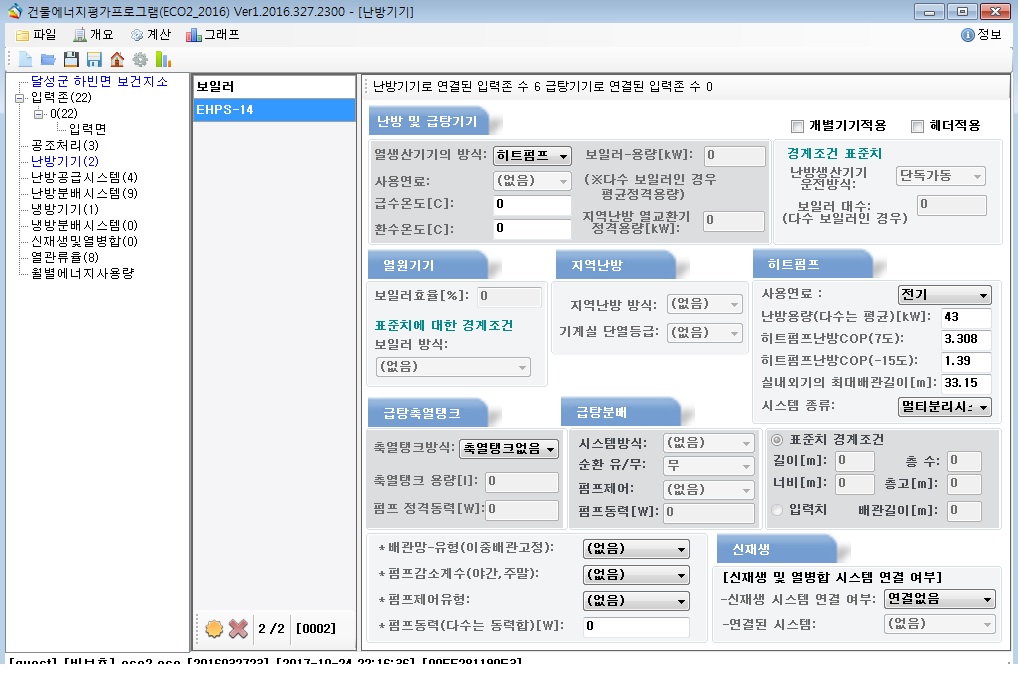Click the open folder toolbar icon
1018x677 pixels.
point(48,59)
